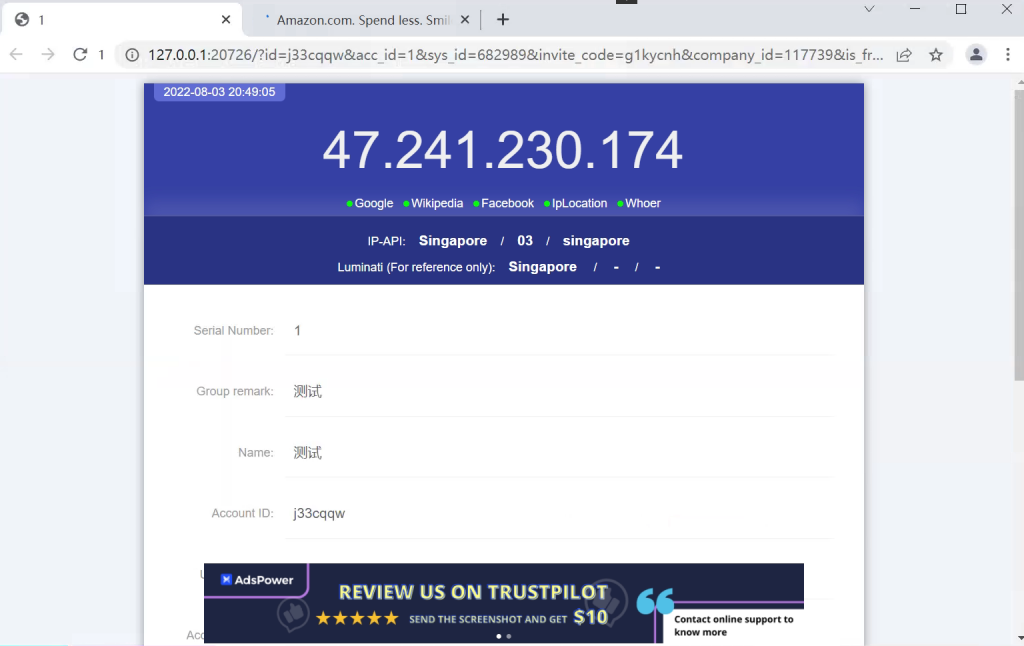The image size is (1024, 646).
Task: Expand the tab search chevron
Action: (x=869, y=9)
